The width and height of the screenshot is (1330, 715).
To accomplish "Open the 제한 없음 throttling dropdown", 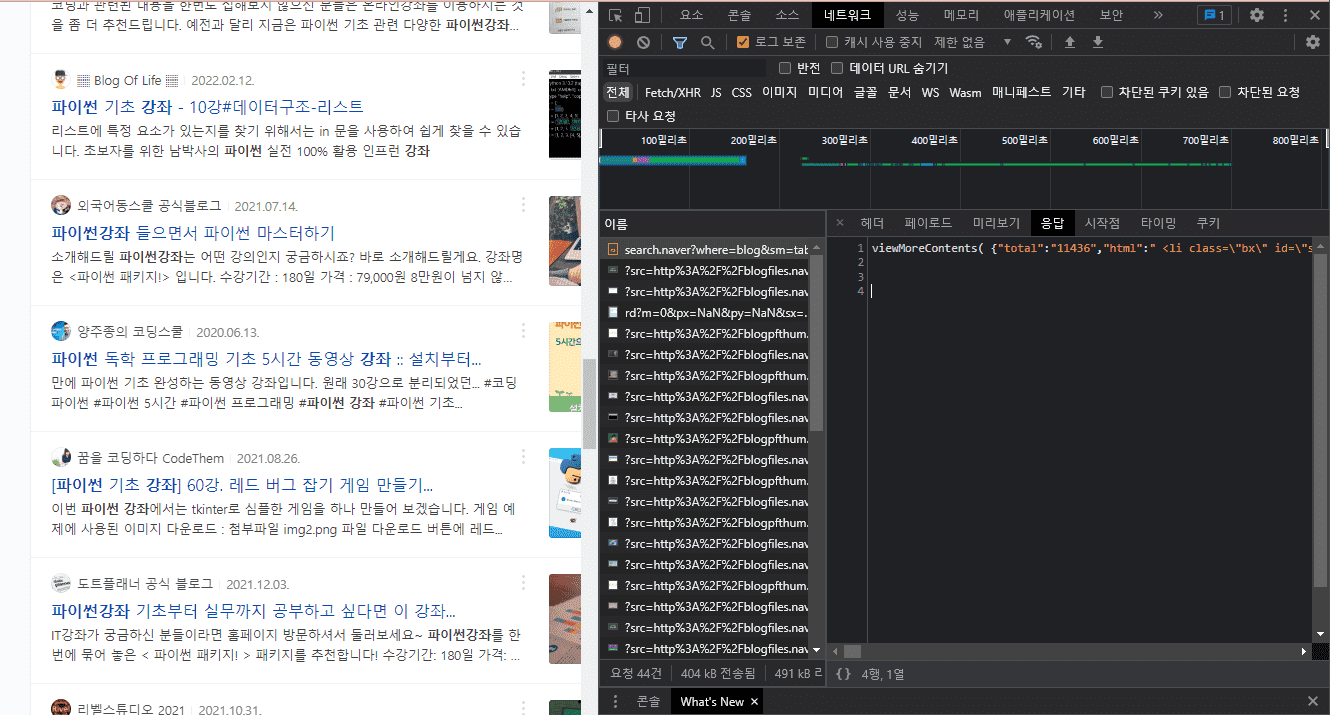I will pos(972,42).
